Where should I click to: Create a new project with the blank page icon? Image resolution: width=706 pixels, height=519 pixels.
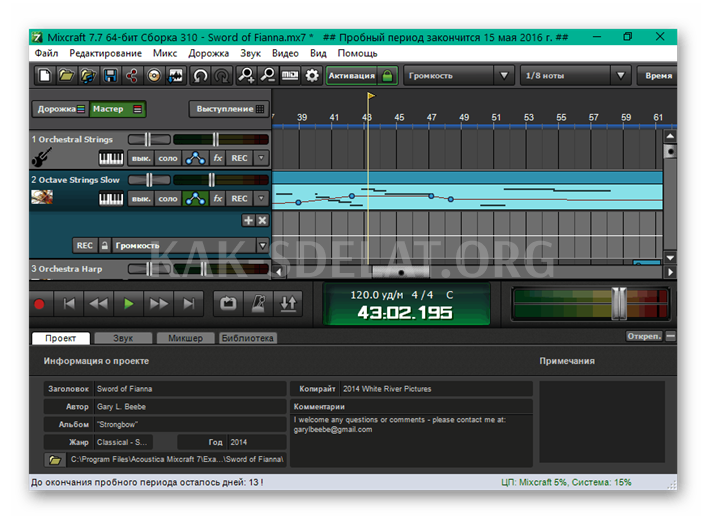click(x=45, y=76)
